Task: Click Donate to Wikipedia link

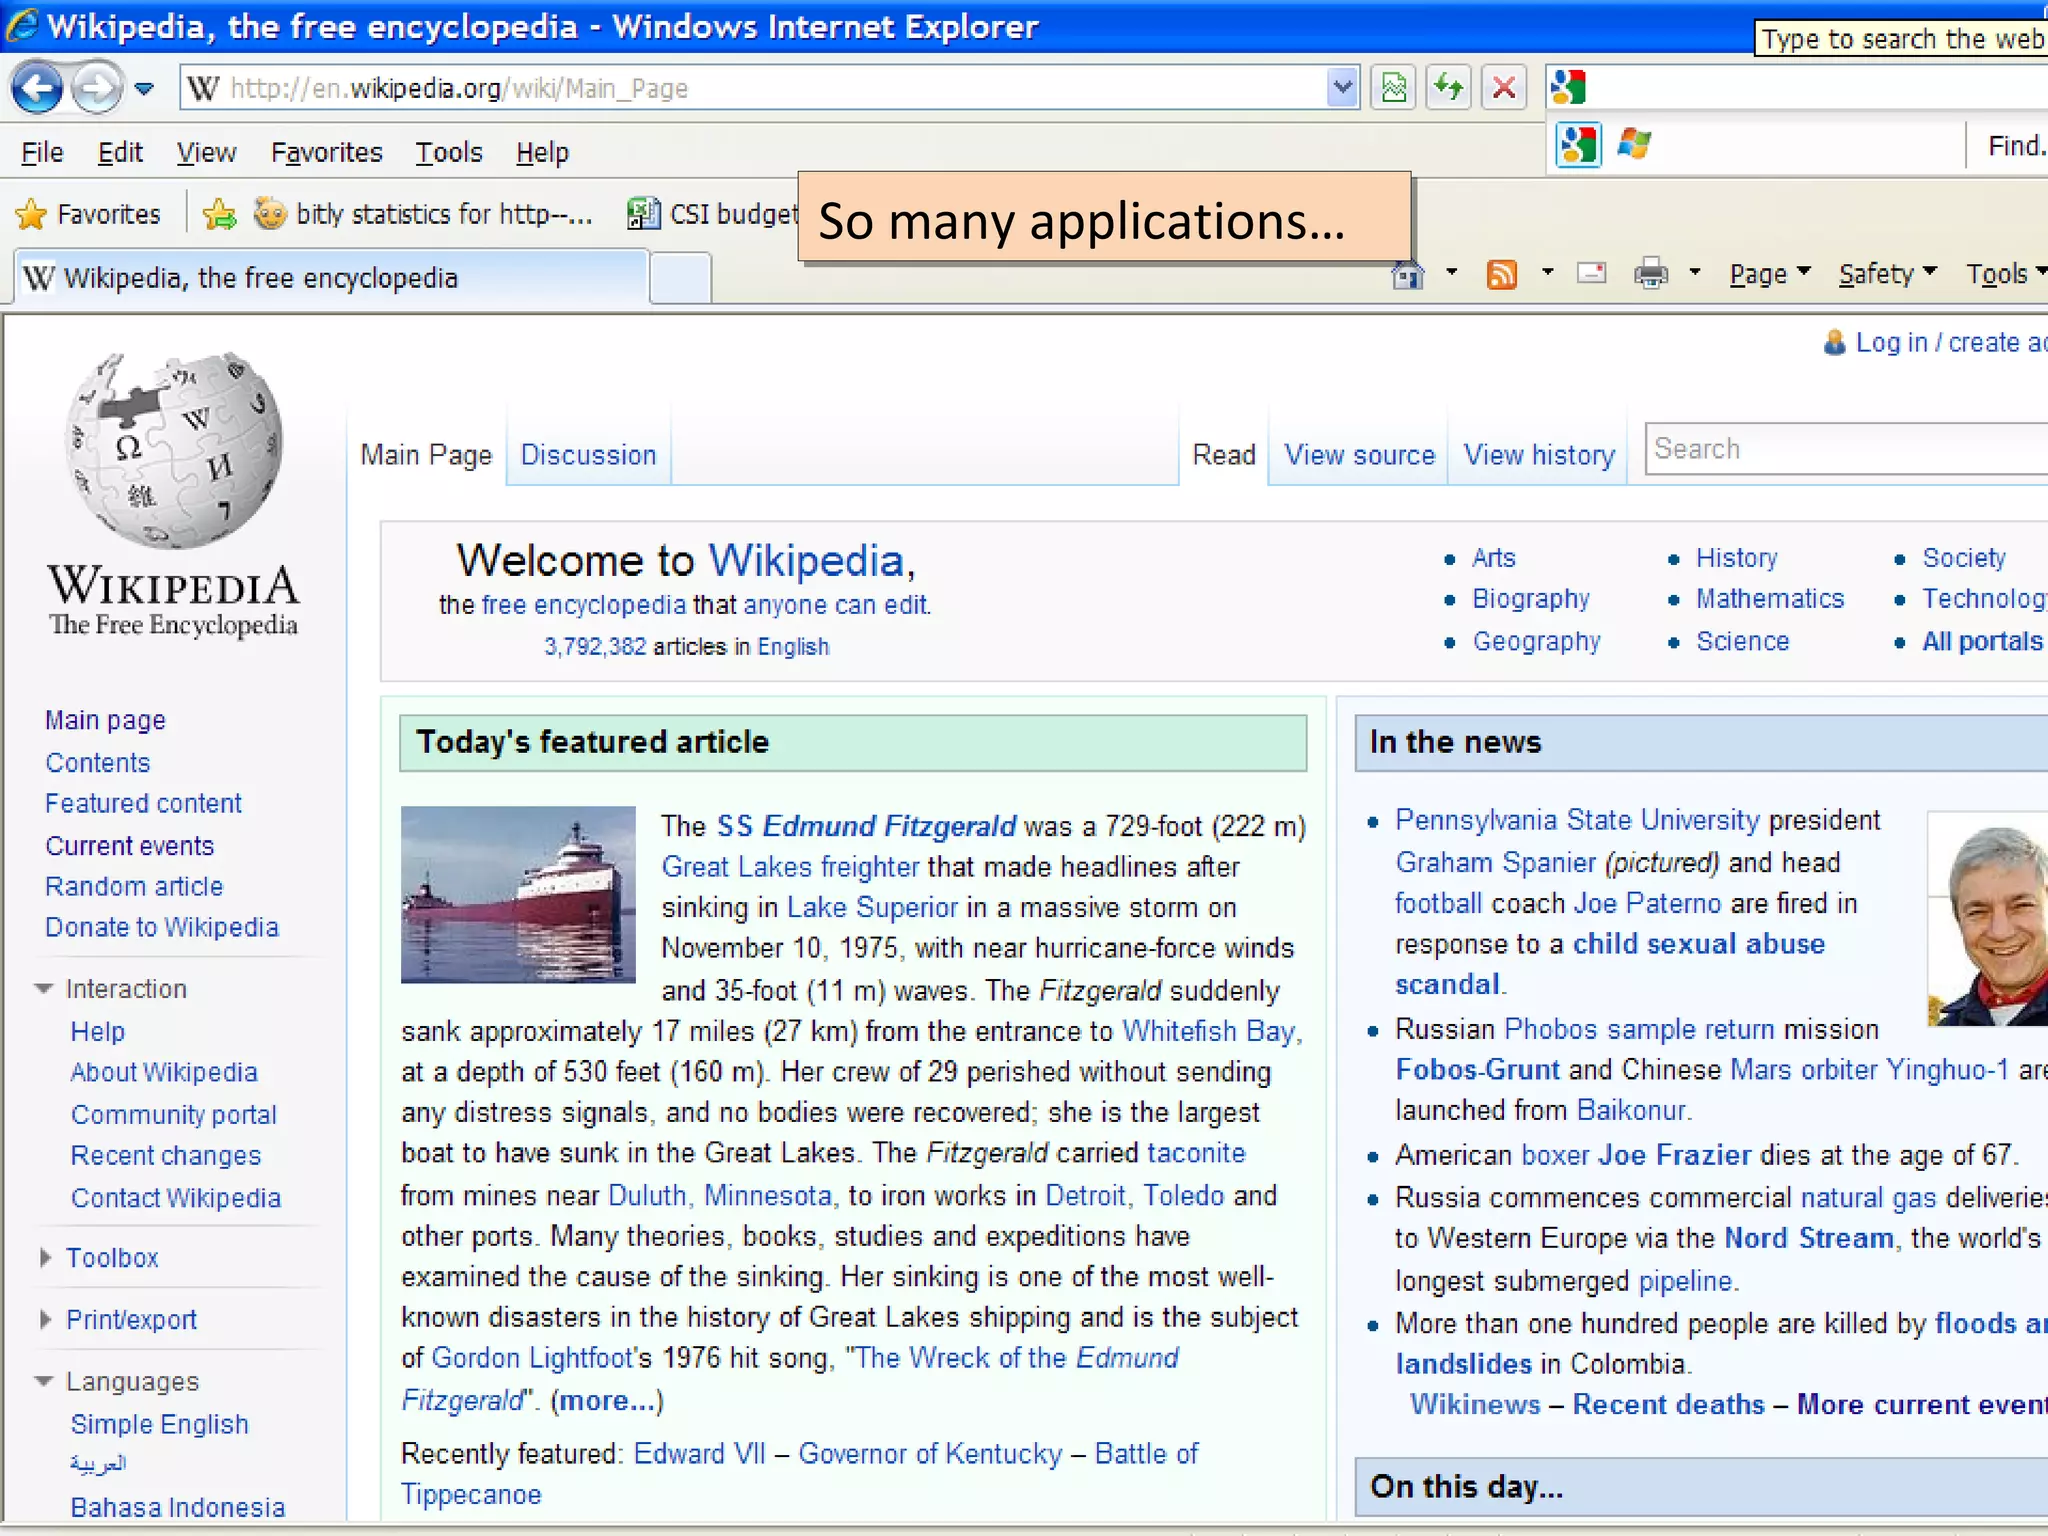Action: [162, 928]
